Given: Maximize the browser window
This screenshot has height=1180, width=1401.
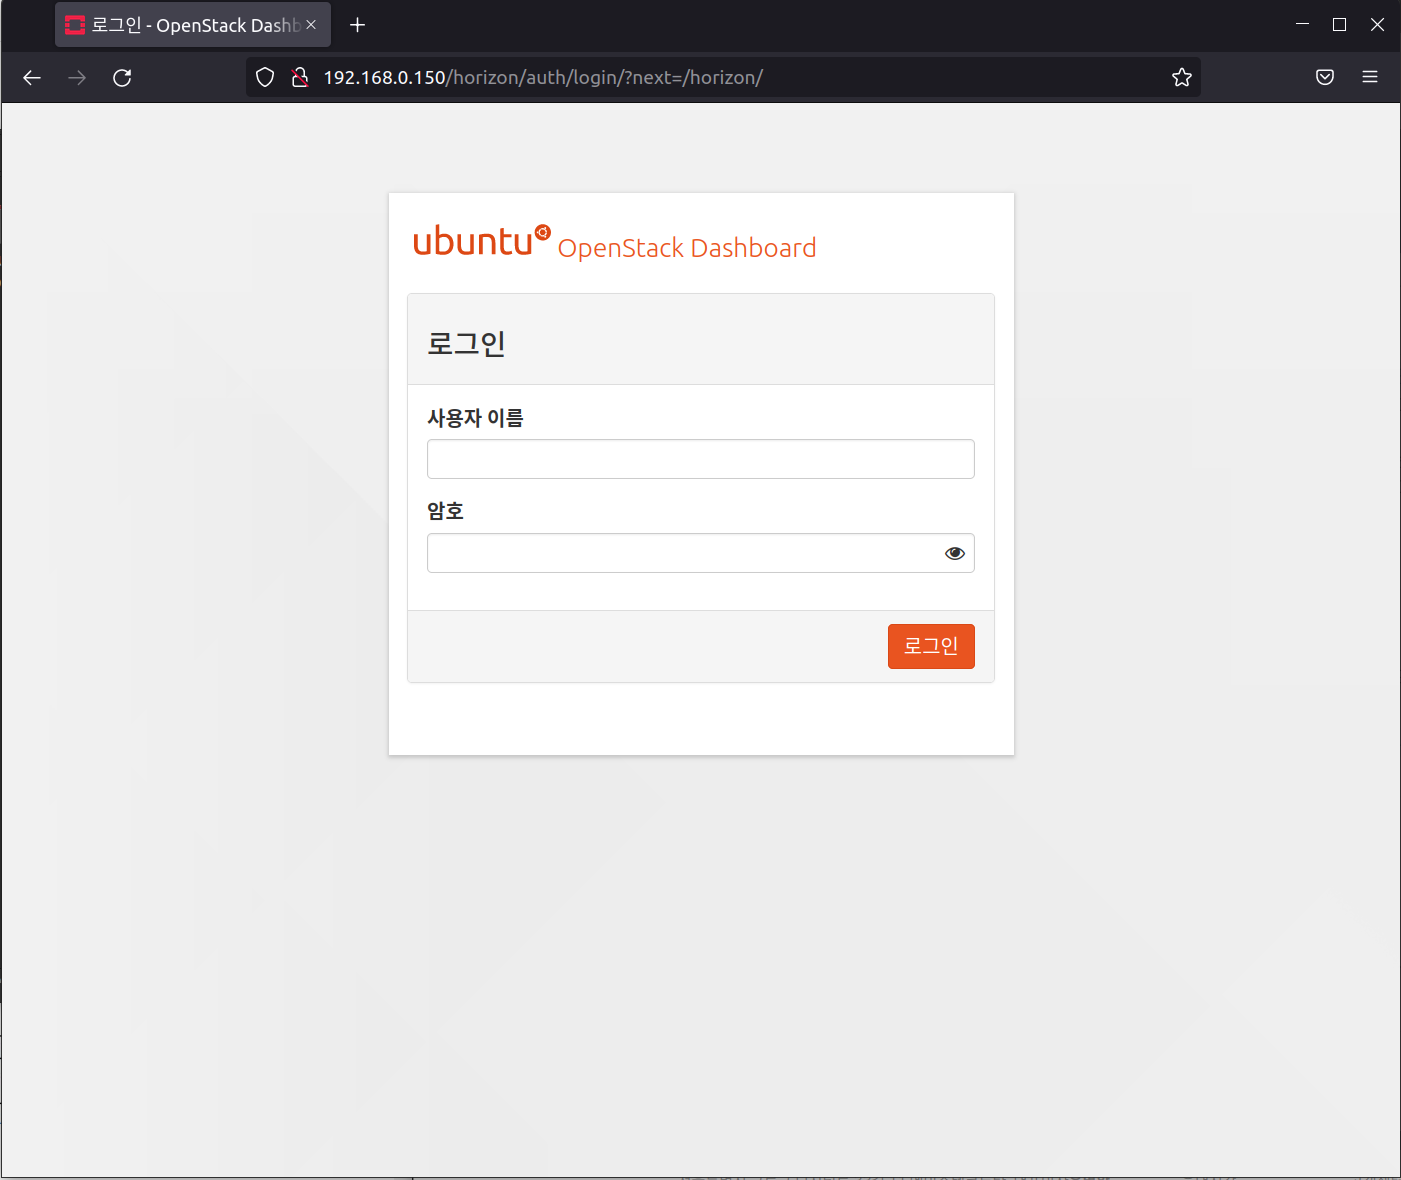Looking at the screenshot, I should coord(1339,25).
